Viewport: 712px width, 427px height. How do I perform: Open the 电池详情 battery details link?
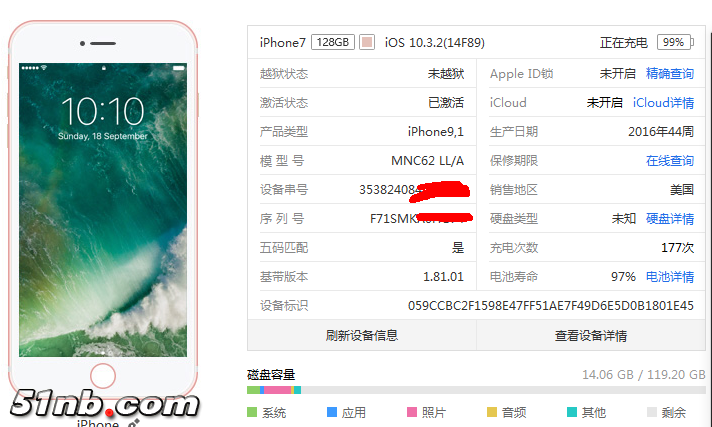point(670,277)
